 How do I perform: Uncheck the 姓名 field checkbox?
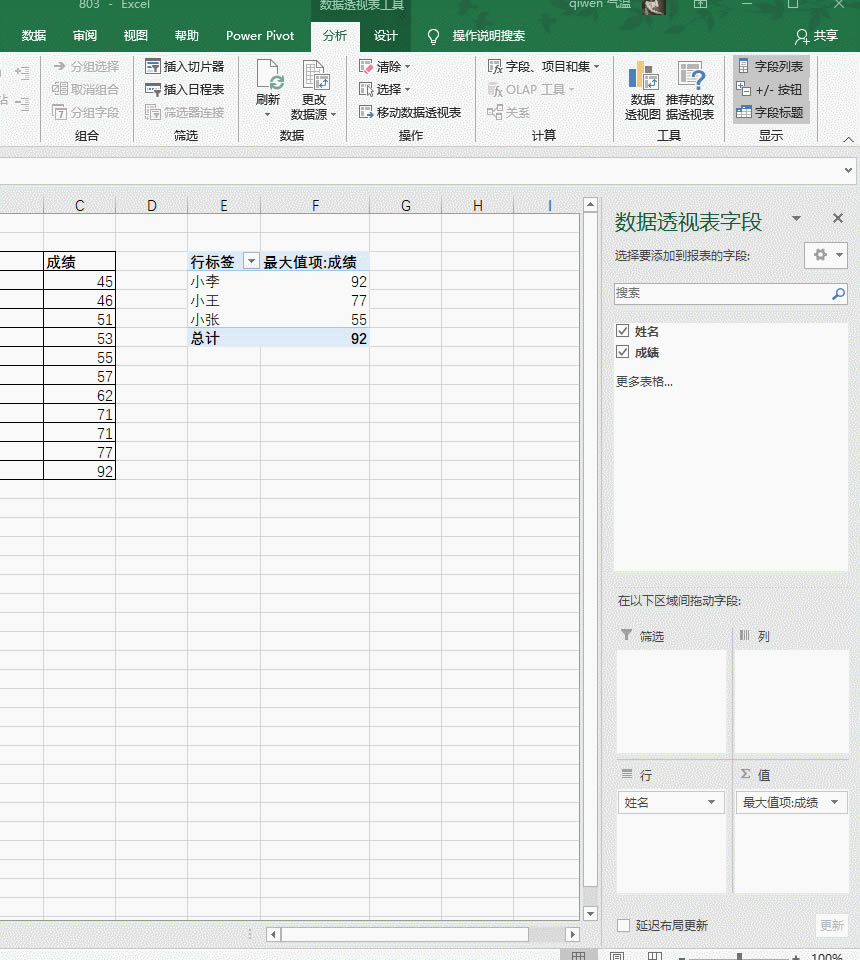point(623,330)
